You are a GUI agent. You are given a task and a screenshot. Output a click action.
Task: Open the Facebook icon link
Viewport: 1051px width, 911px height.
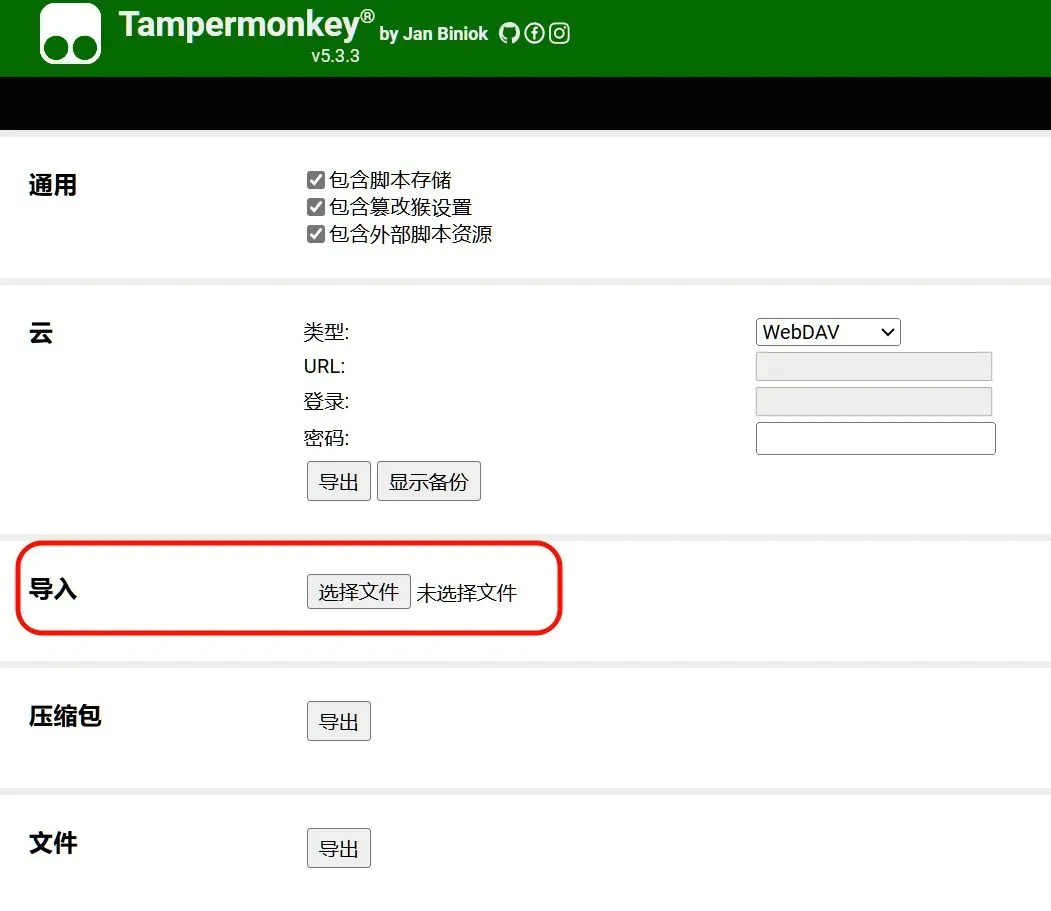point(534,34)
